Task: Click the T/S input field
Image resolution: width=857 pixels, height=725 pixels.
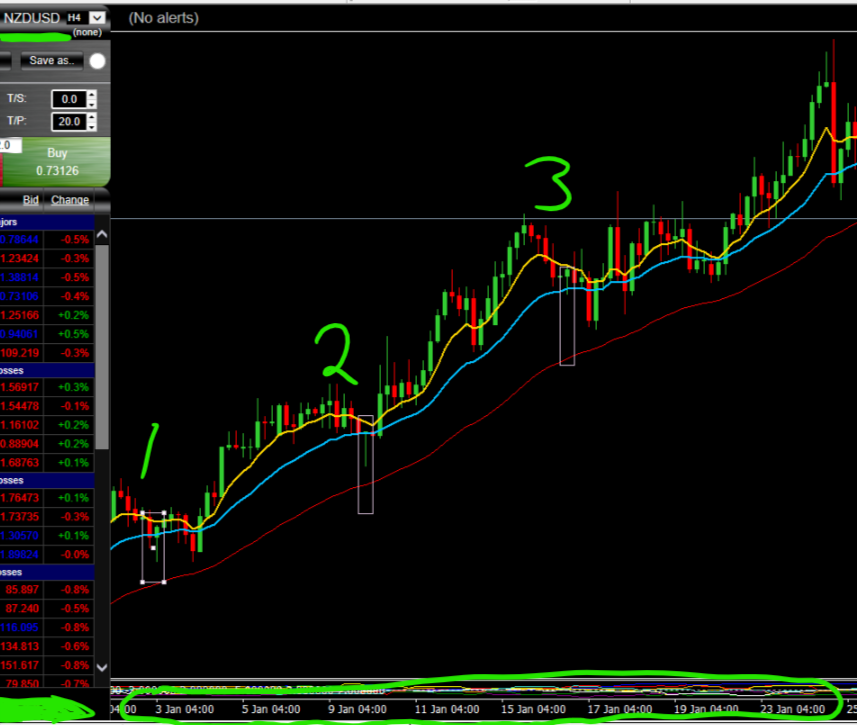Action: [68, 99]
